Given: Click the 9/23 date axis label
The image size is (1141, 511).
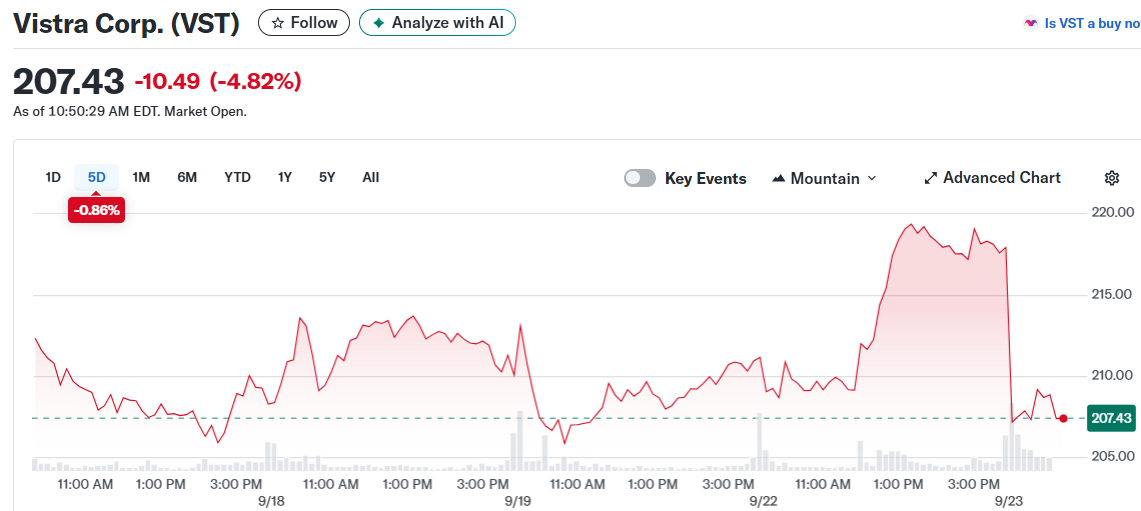Looking at the screenshot, I should [x=1009, y=502].
